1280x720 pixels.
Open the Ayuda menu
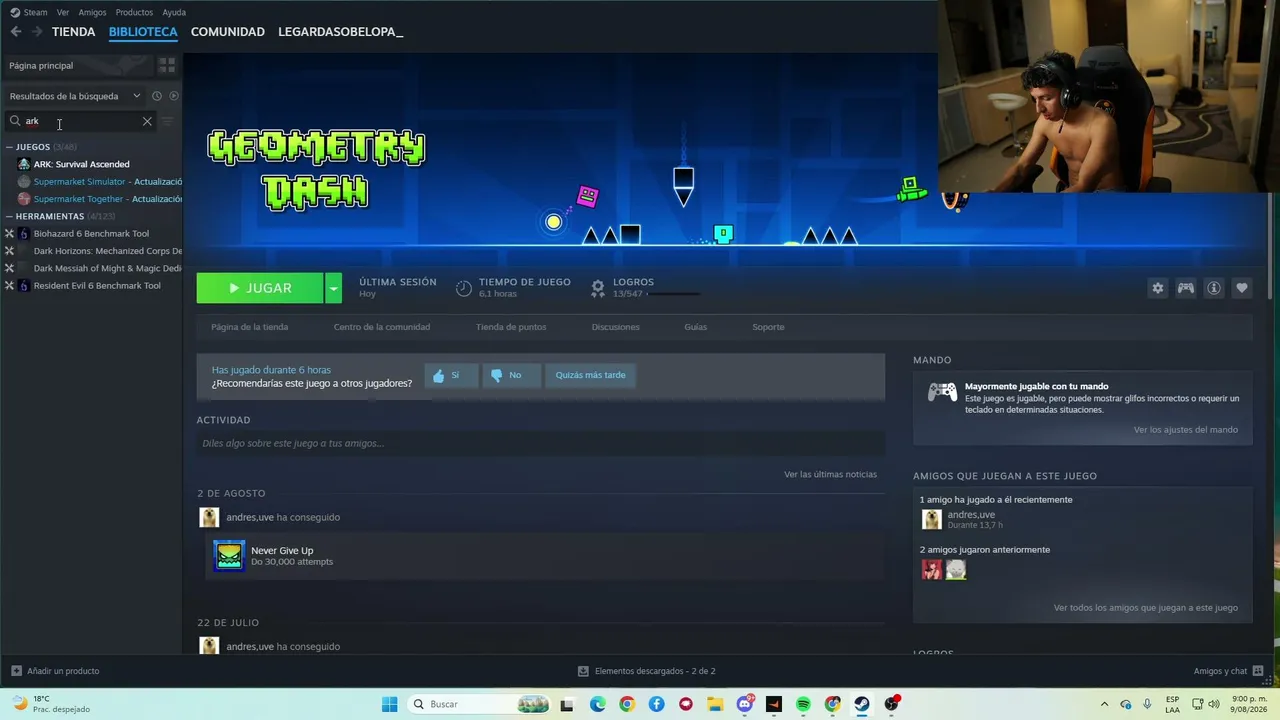174,12
